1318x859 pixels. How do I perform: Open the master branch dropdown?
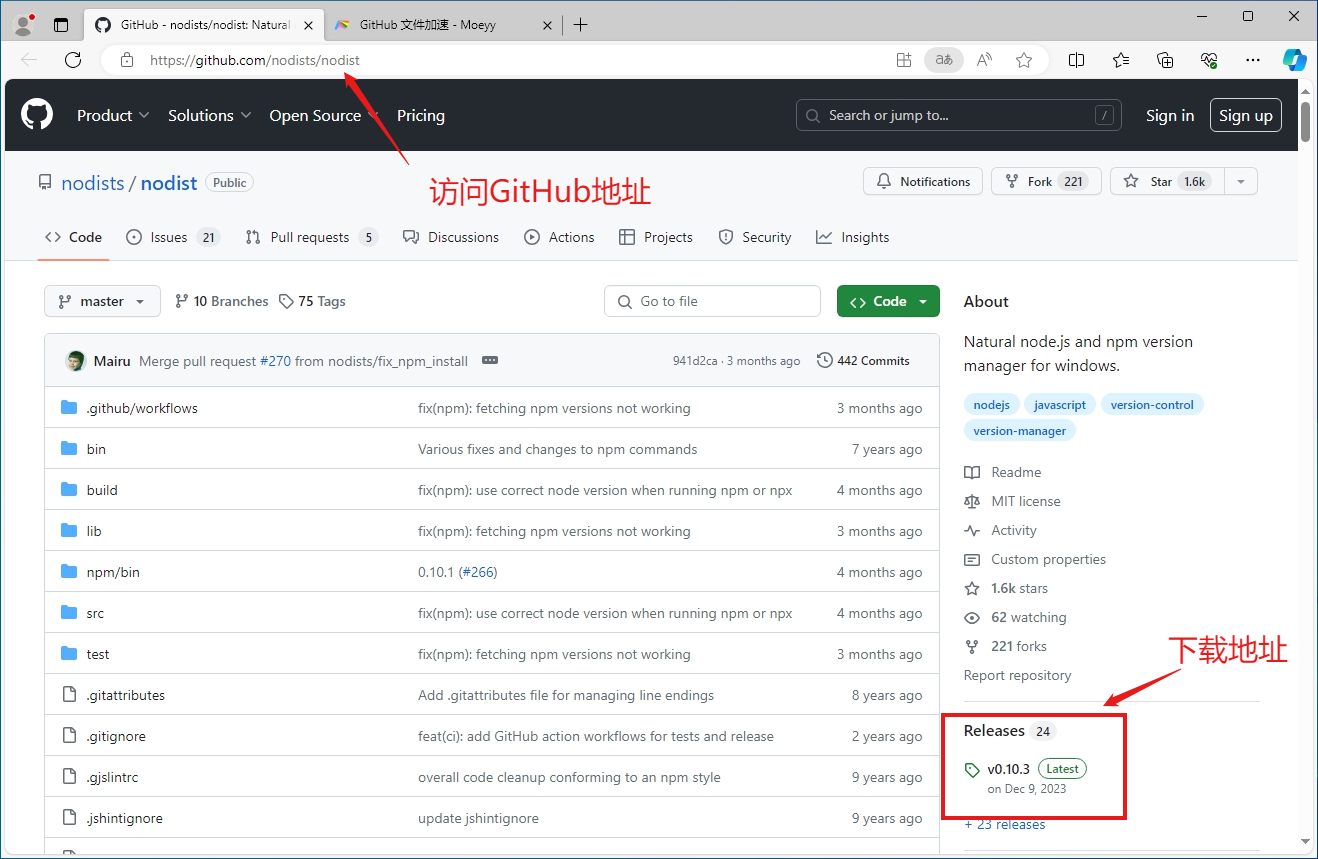(102, 301)
